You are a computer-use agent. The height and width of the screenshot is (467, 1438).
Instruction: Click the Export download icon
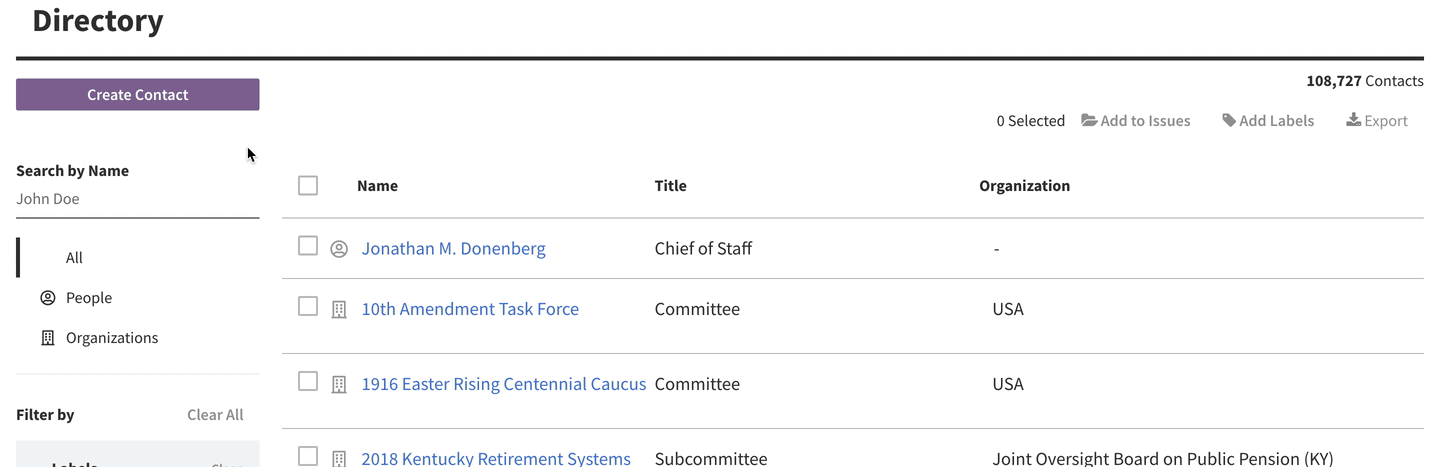point(1353,120)
